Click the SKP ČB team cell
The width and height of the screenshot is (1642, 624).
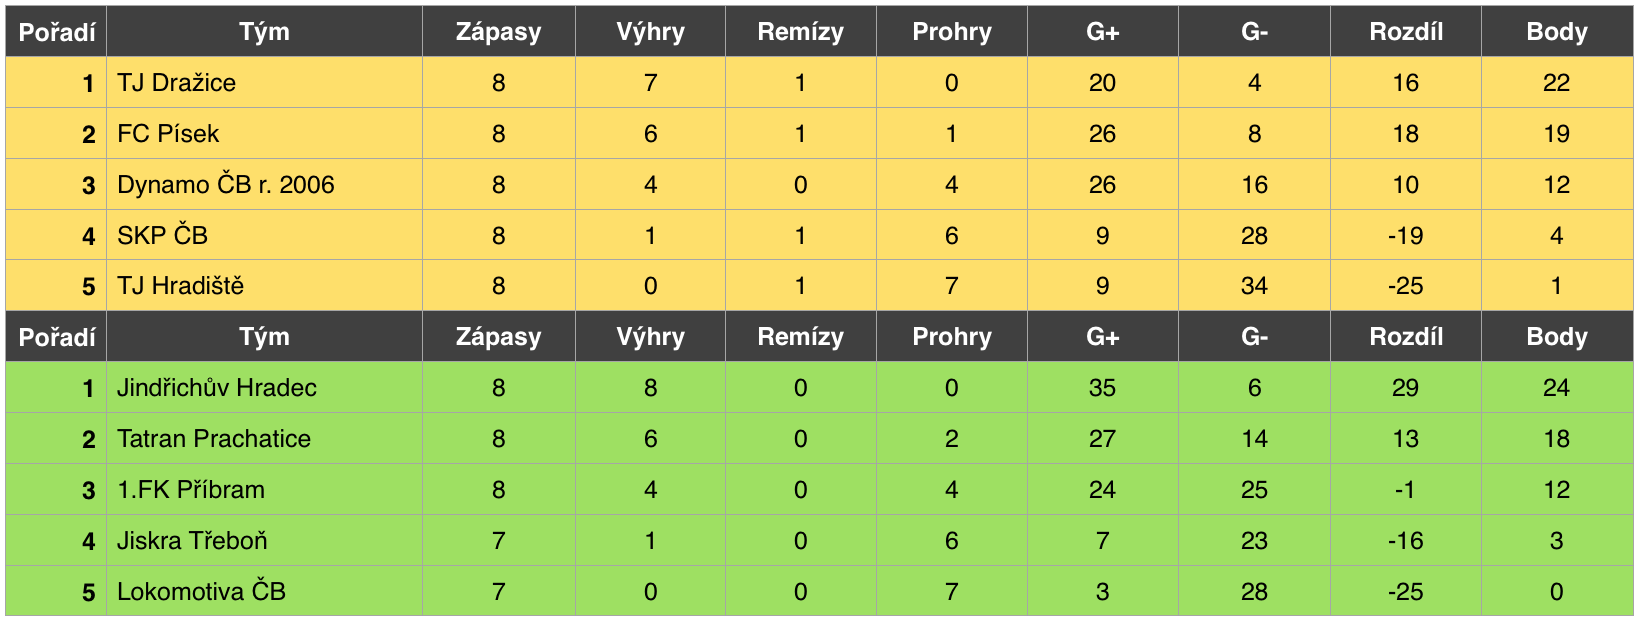point(264,236)
